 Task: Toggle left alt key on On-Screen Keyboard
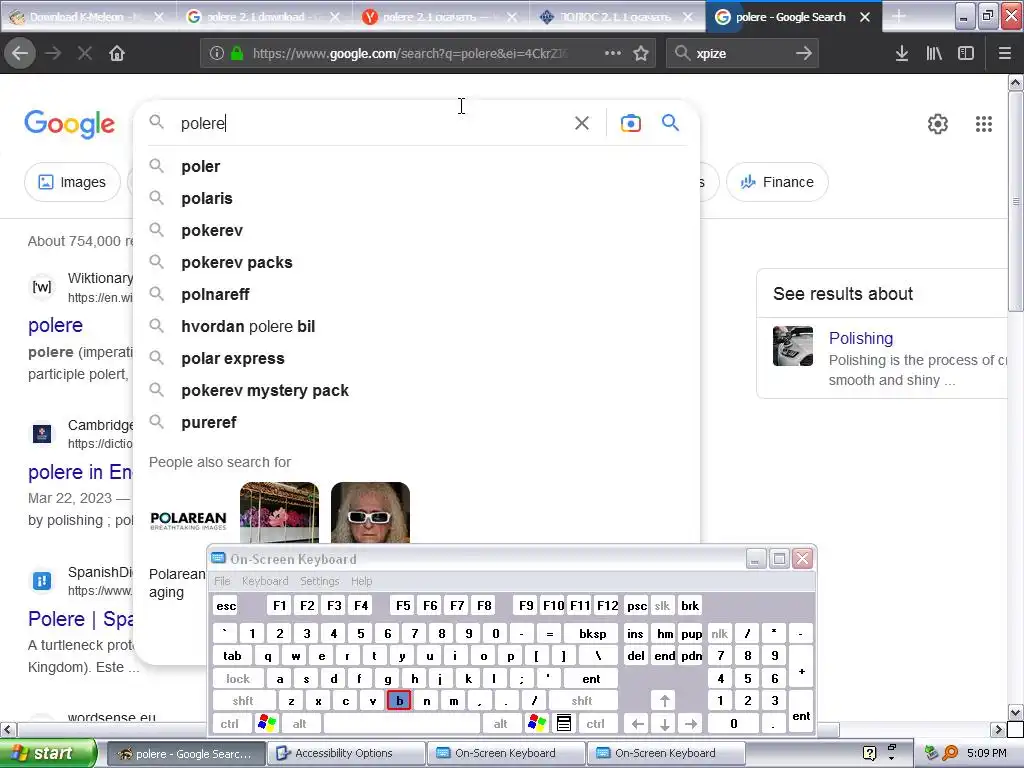[299, 723]
